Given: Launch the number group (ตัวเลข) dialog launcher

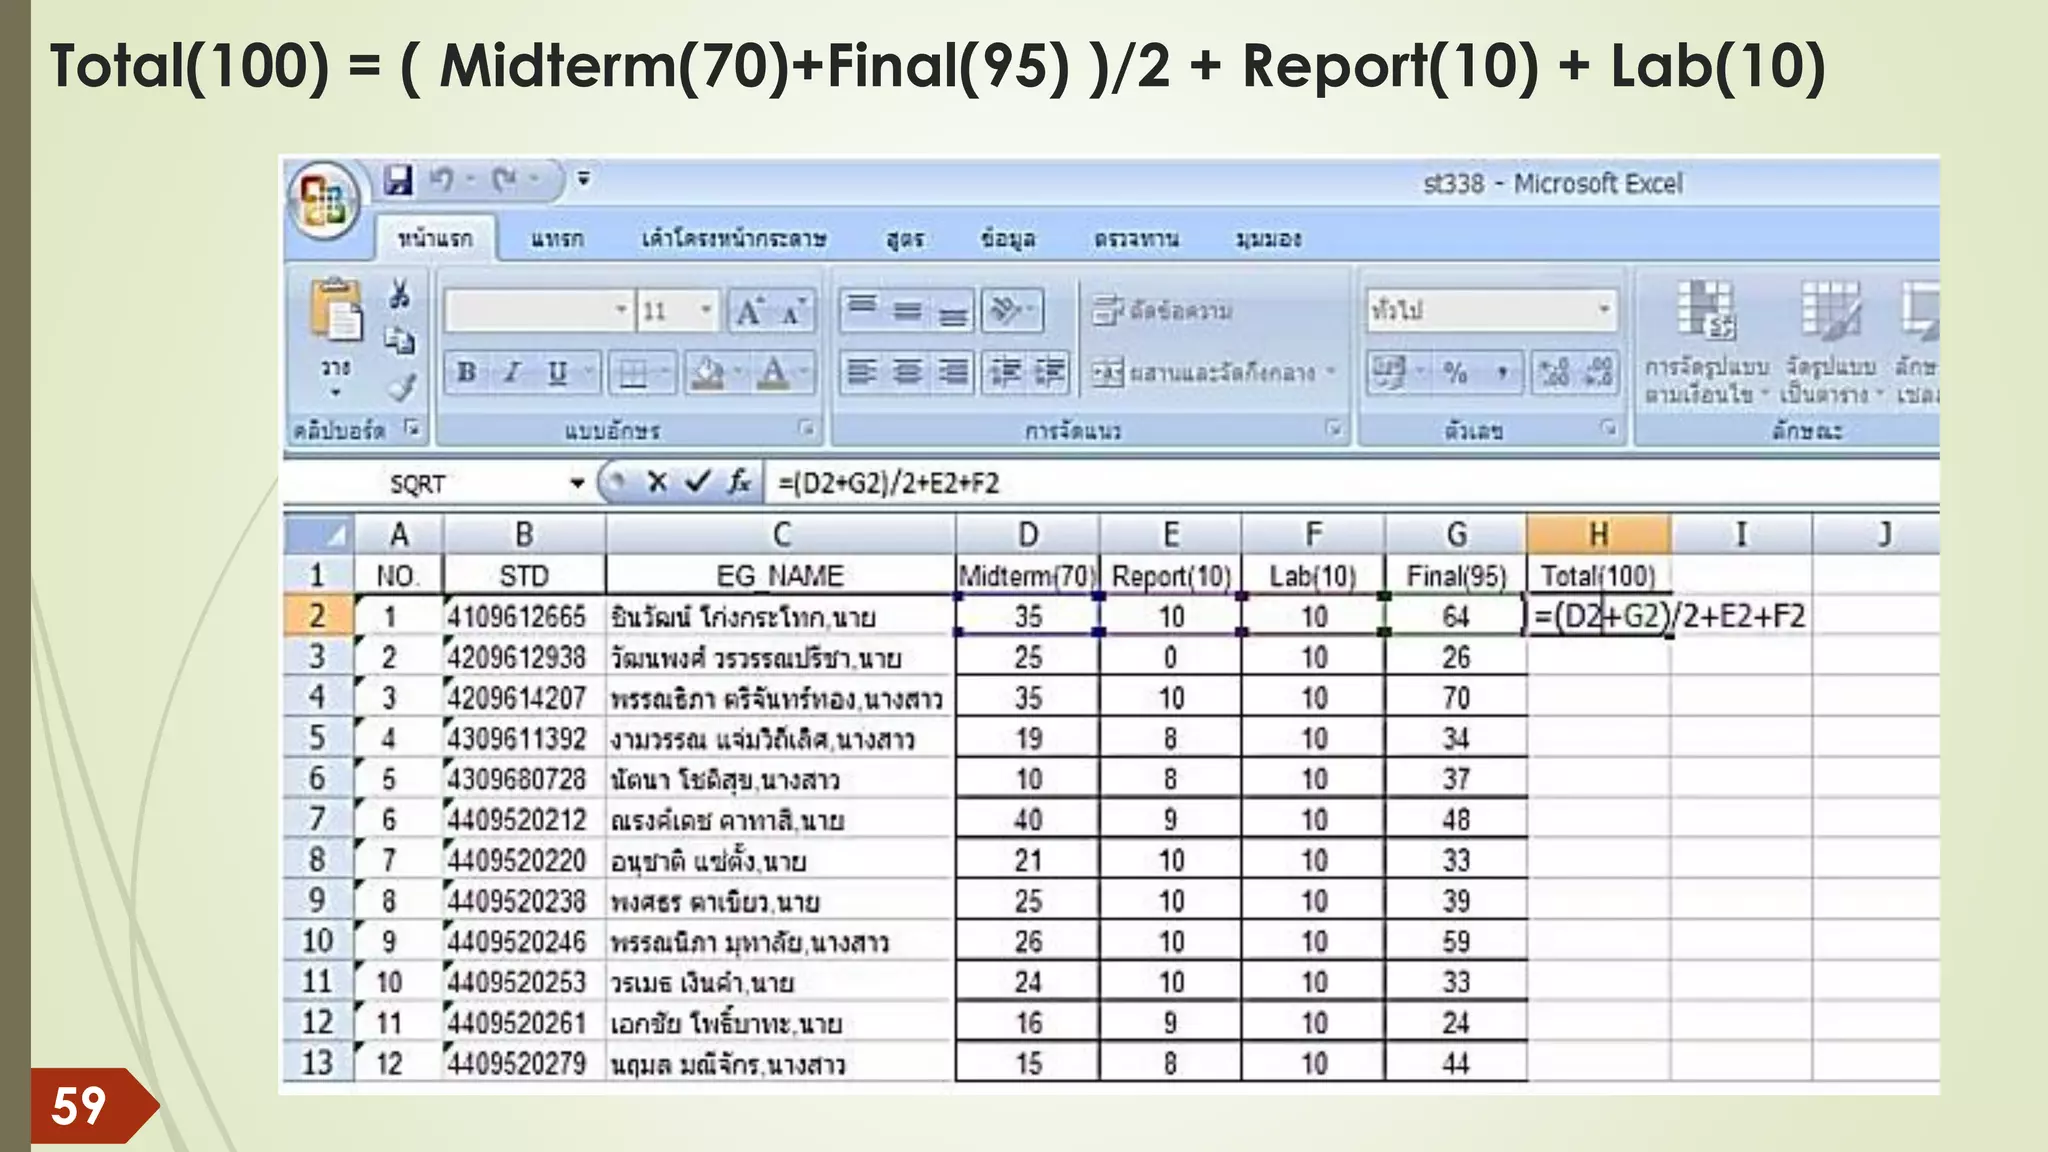Looking at the screenshot, I should 1608,429.
